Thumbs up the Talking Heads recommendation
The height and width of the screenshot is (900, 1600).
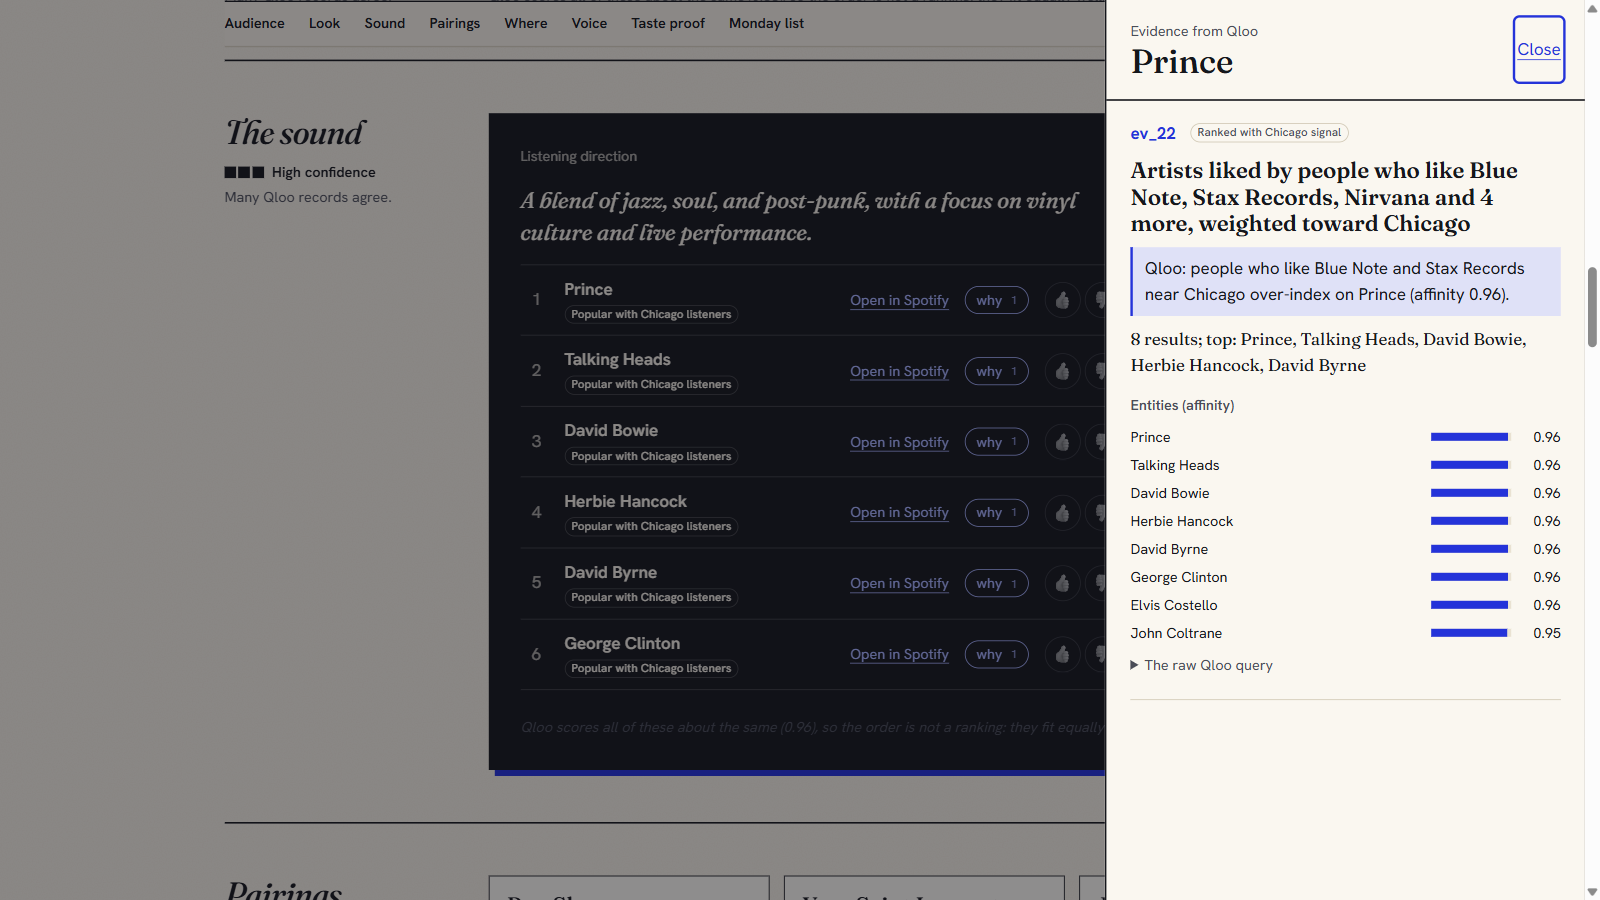[x=1062, y=371]
